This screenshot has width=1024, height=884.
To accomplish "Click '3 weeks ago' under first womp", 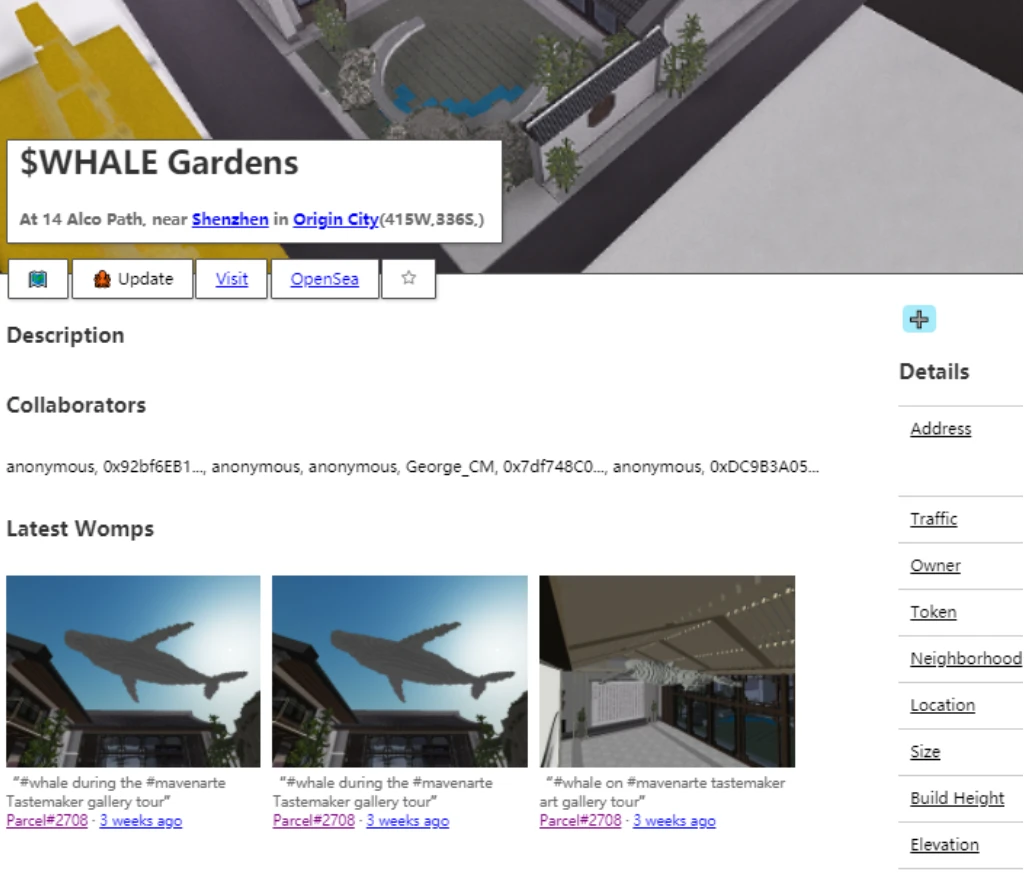I will pyautogui.click(x=141, y=821).
